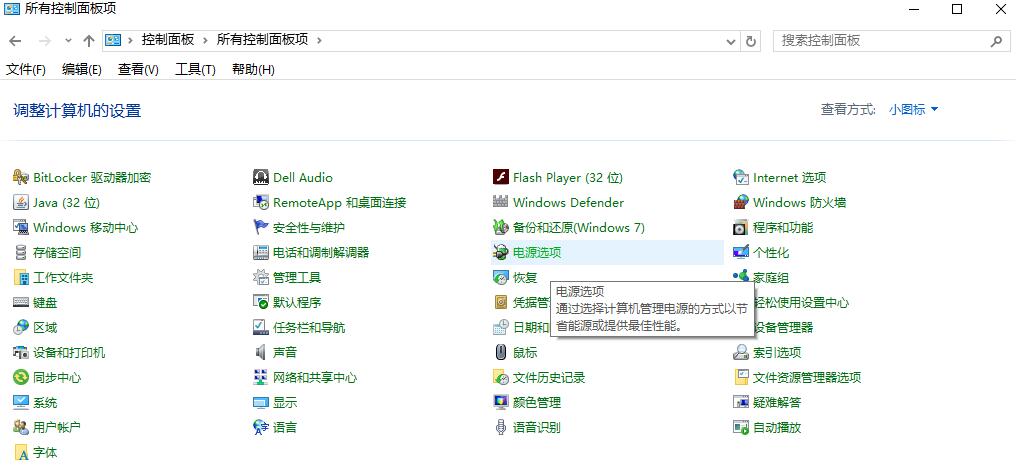Click the 备份和还原(Windows 7) icon
1016x472 pixels.
coord(500,228)
